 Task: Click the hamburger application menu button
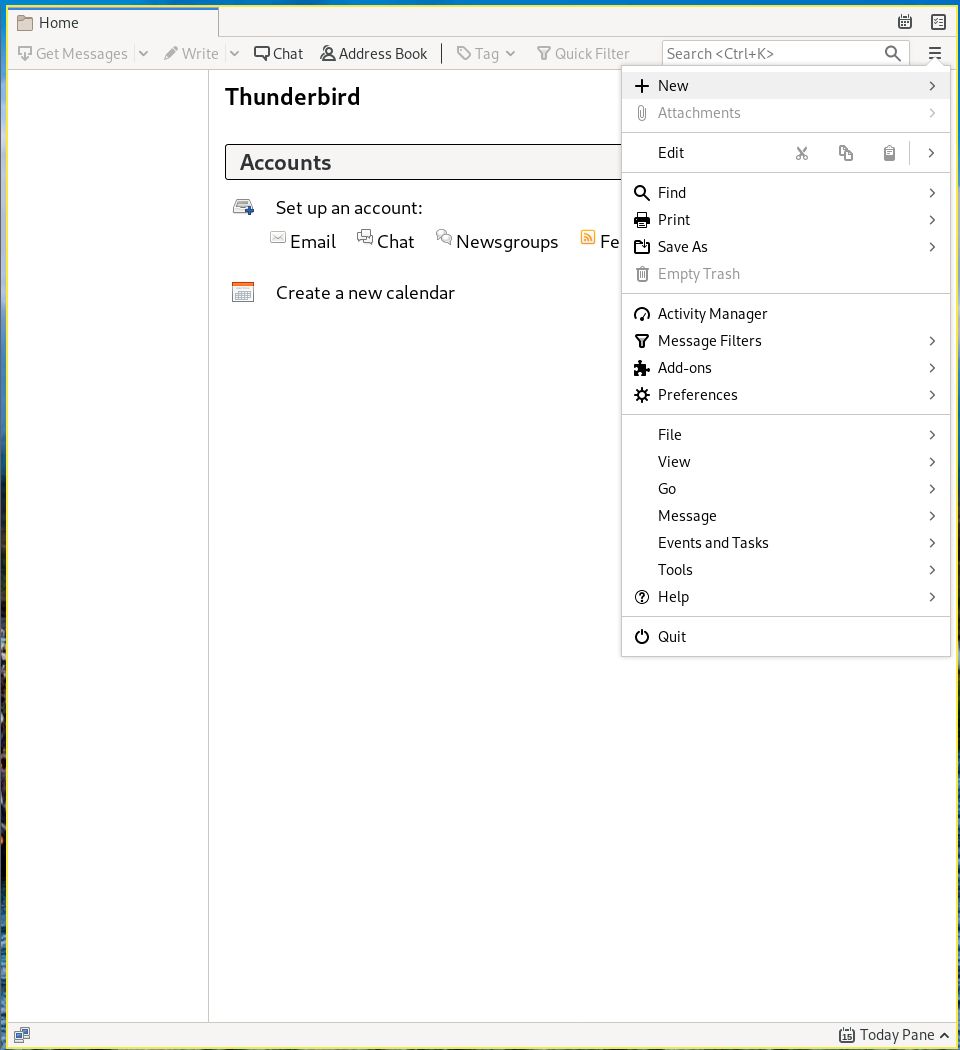pos(934,54)
